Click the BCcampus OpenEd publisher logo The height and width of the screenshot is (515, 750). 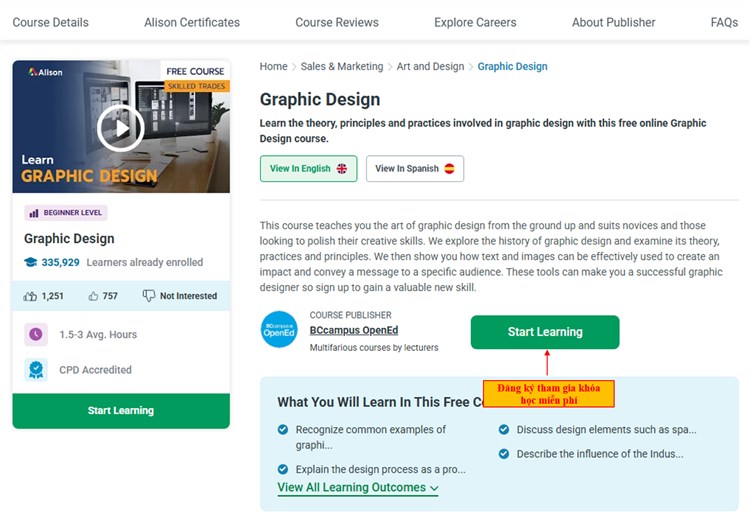click(x=279, y=330)
